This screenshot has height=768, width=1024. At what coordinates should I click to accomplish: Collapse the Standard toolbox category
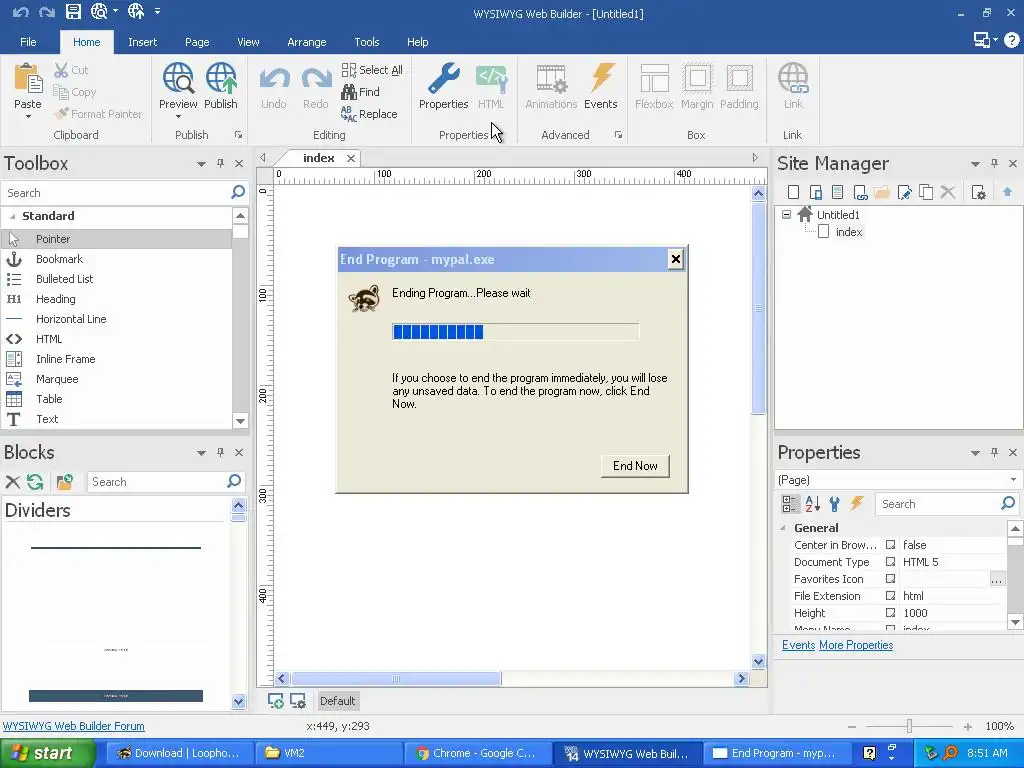12,216
